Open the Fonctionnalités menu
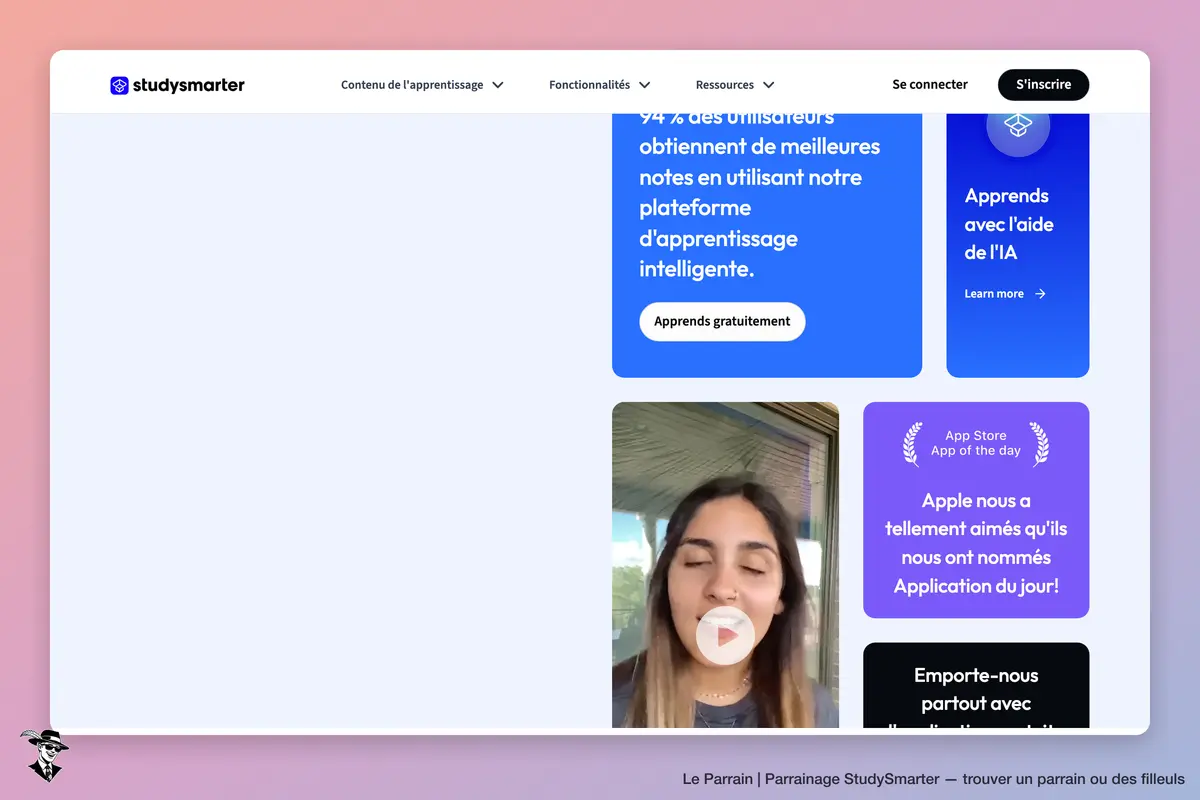The width and height of the screenshot is (1200, 800). coord(600,85)
